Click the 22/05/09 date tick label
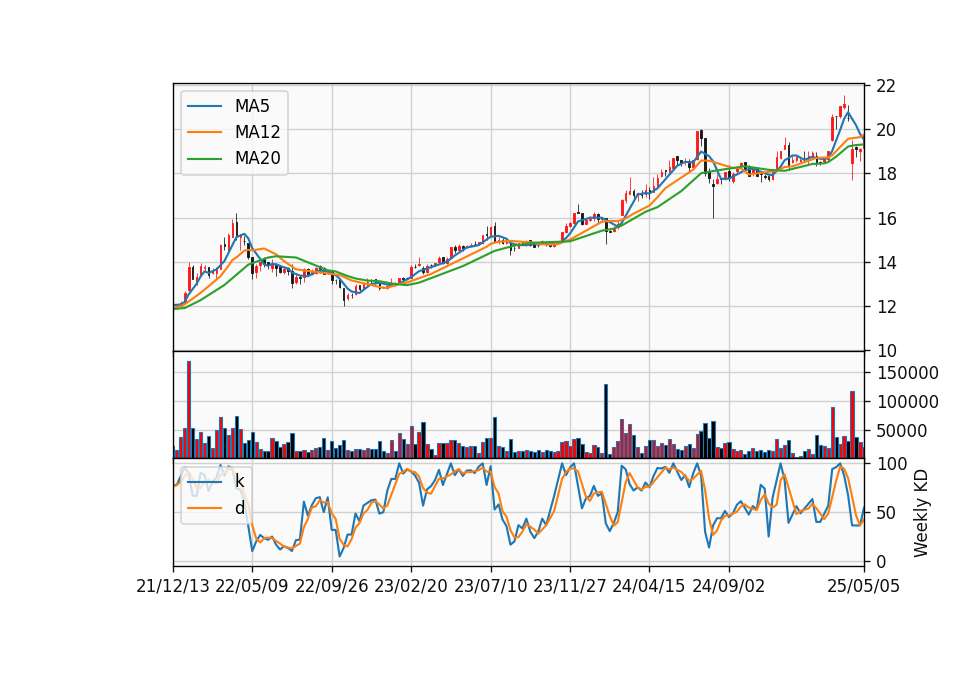The width and height of the screenshot is (960, 690). tap(252, 586)
